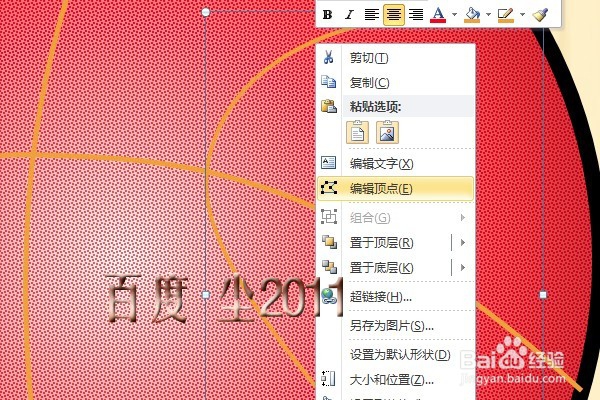Open 超链接(H)... dialog entry
This screenshot has width=600, height=400.
[x=381, y=297]
